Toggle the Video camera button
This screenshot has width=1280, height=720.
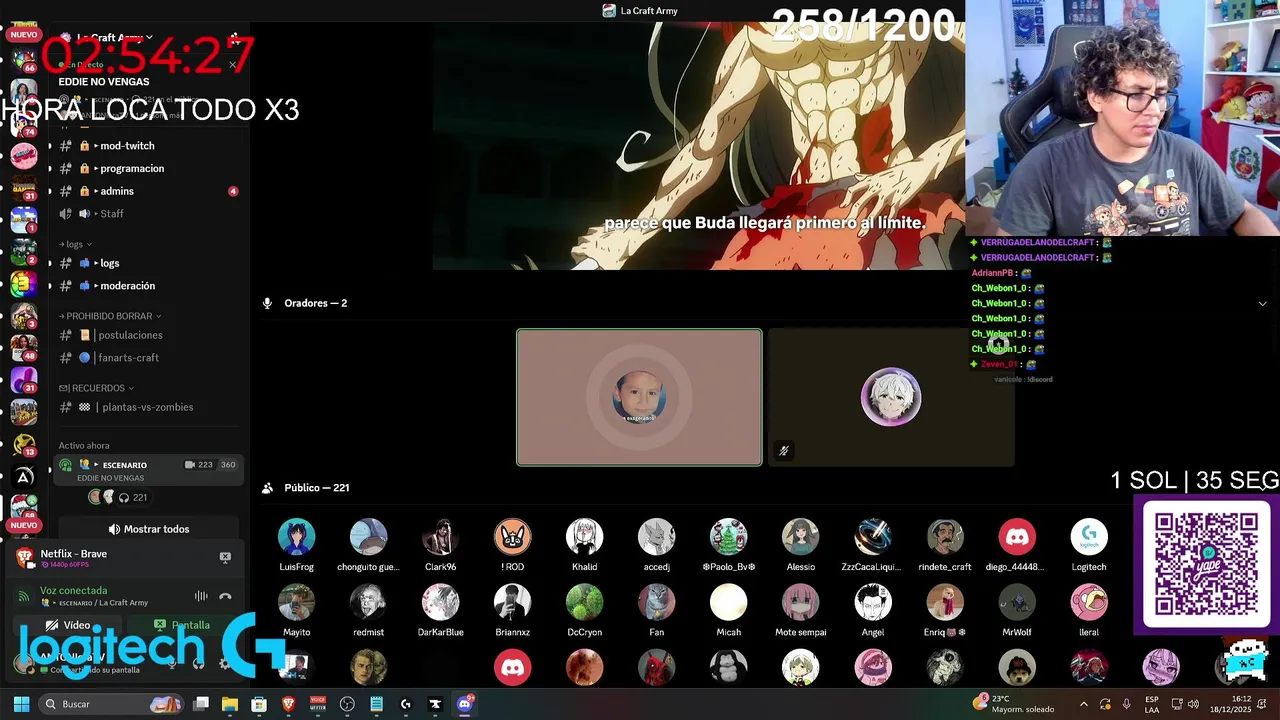coord(68,625)
